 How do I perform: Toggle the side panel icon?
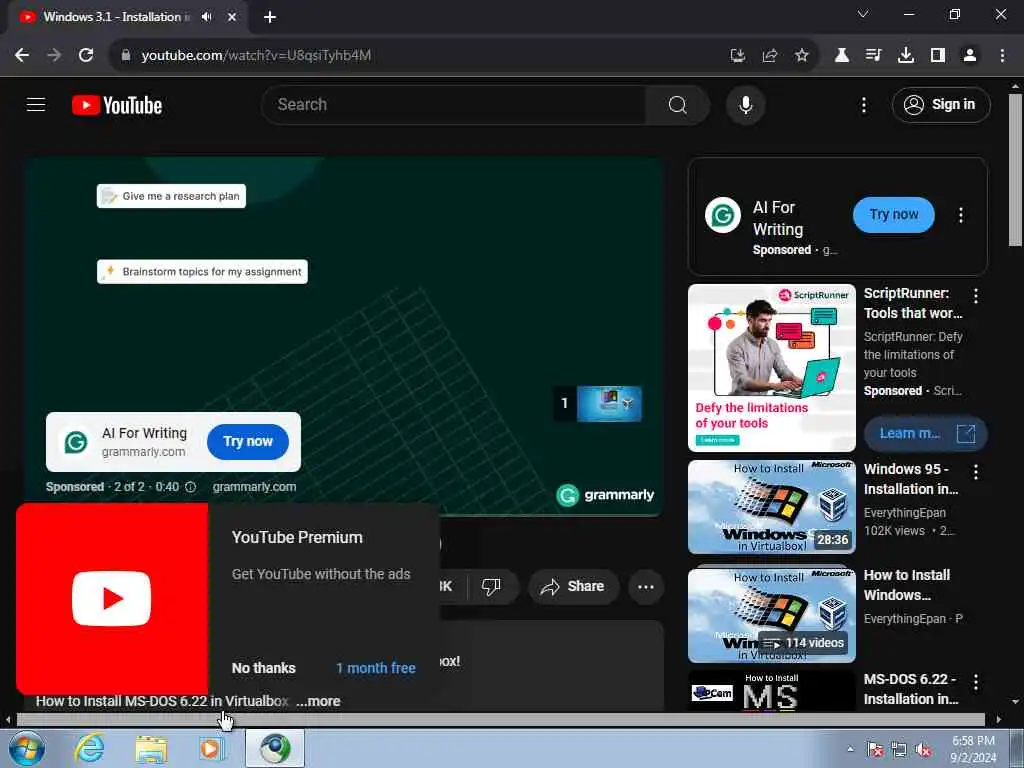coord(938,56)
